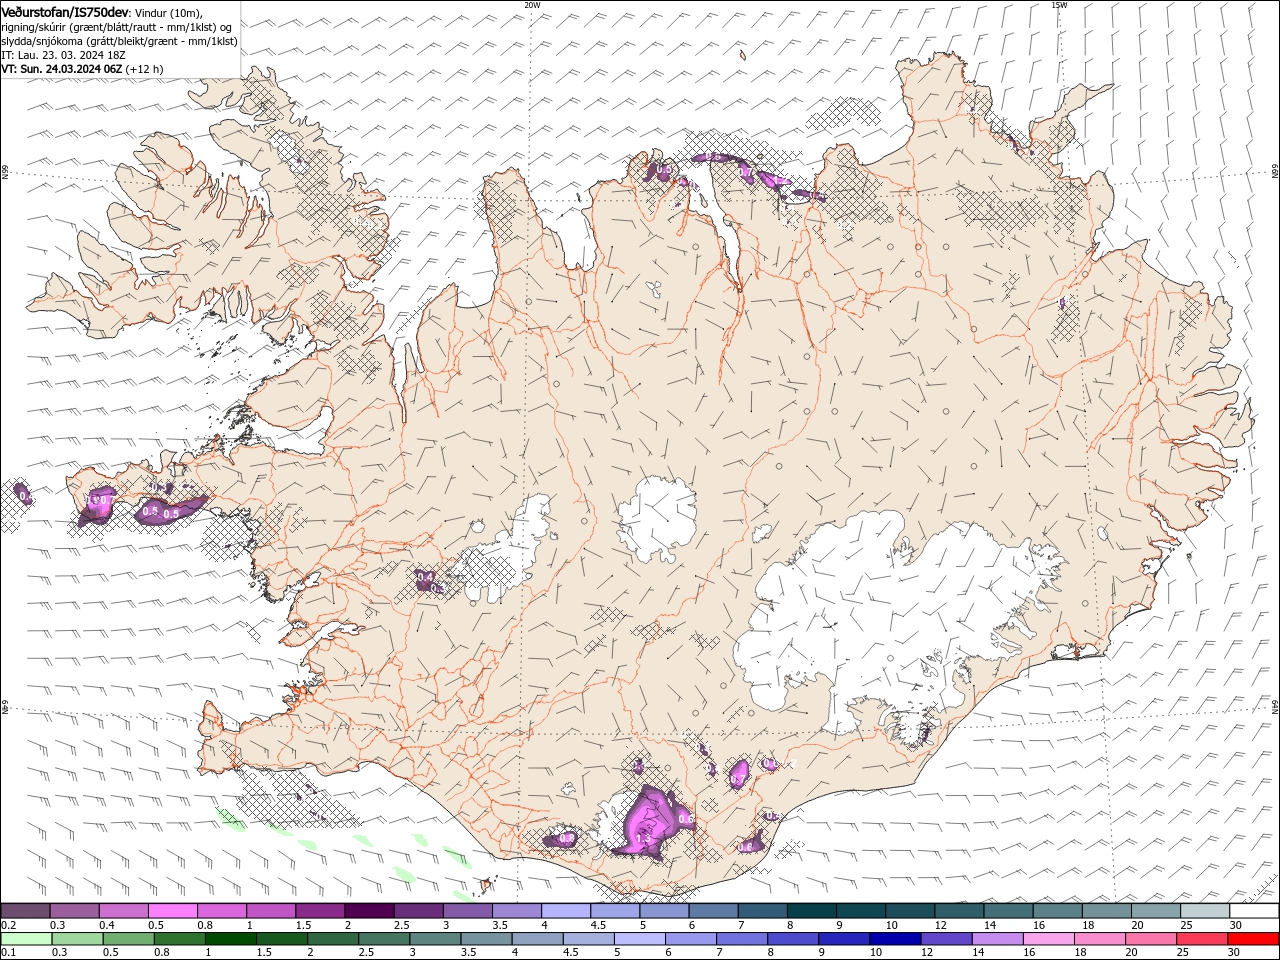Screen dimensions: 1280x960
Task: Click the "30" value under upper legend row
Action: coord(1236,925)
